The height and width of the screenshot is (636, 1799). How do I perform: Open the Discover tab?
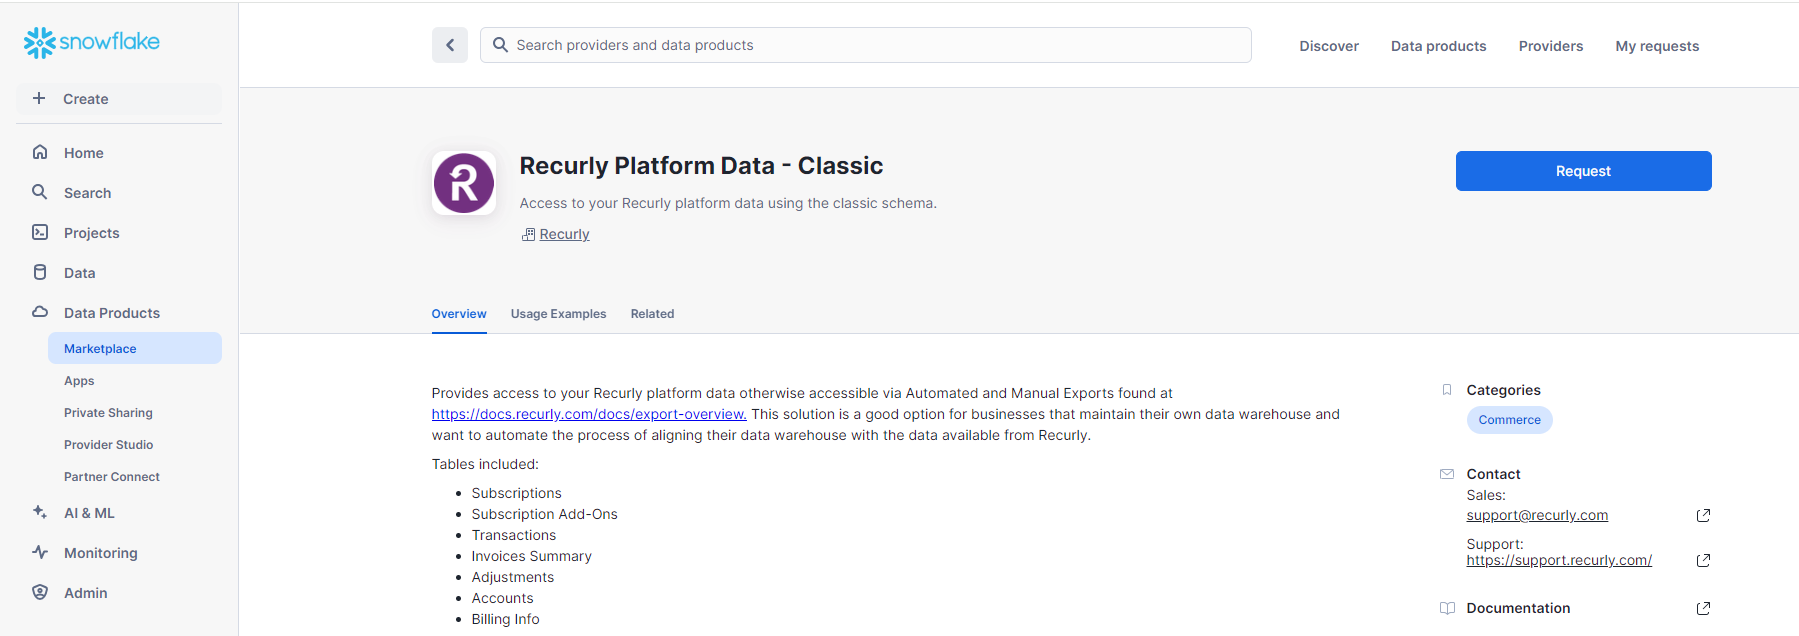[x=1329, y=46]
